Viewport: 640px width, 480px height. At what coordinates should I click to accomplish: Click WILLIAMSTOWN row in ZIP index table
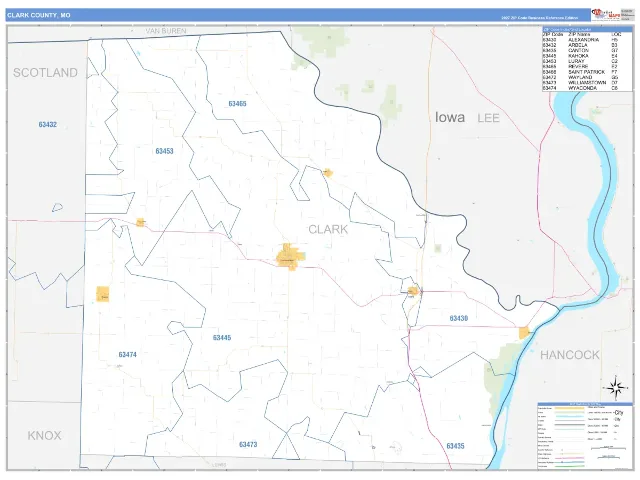[581, 82]
